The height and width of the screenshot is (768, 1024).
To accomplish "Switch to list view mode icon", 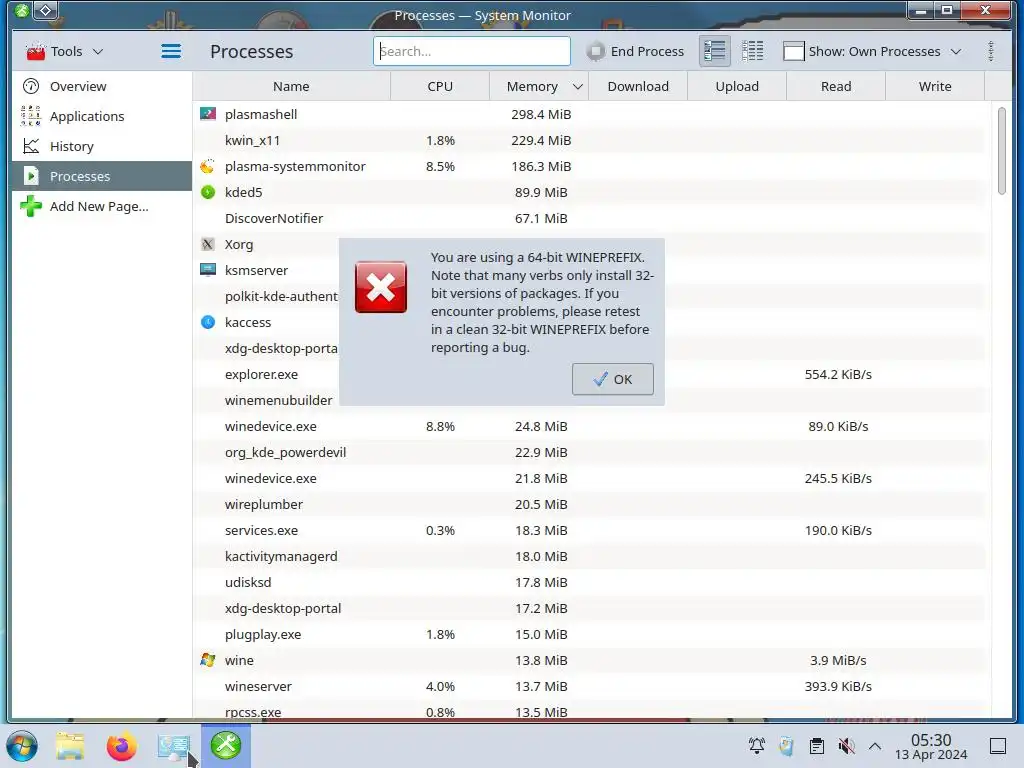I will click(714, 51).
